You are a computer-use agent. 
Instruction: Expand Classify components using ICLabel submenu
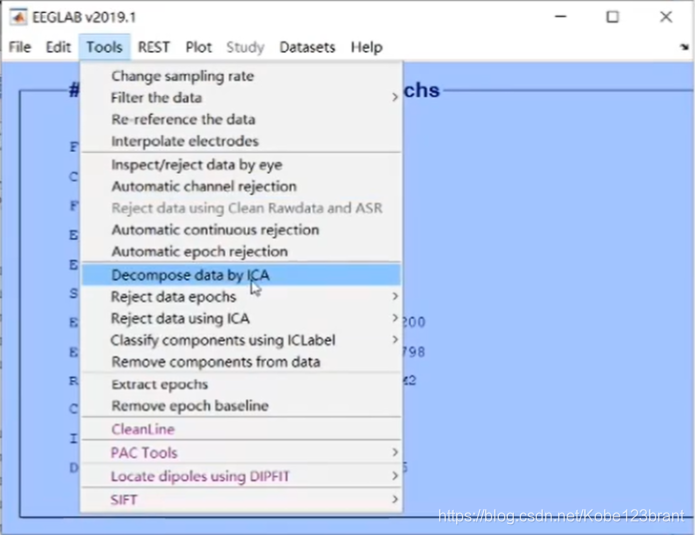[242, 340]
